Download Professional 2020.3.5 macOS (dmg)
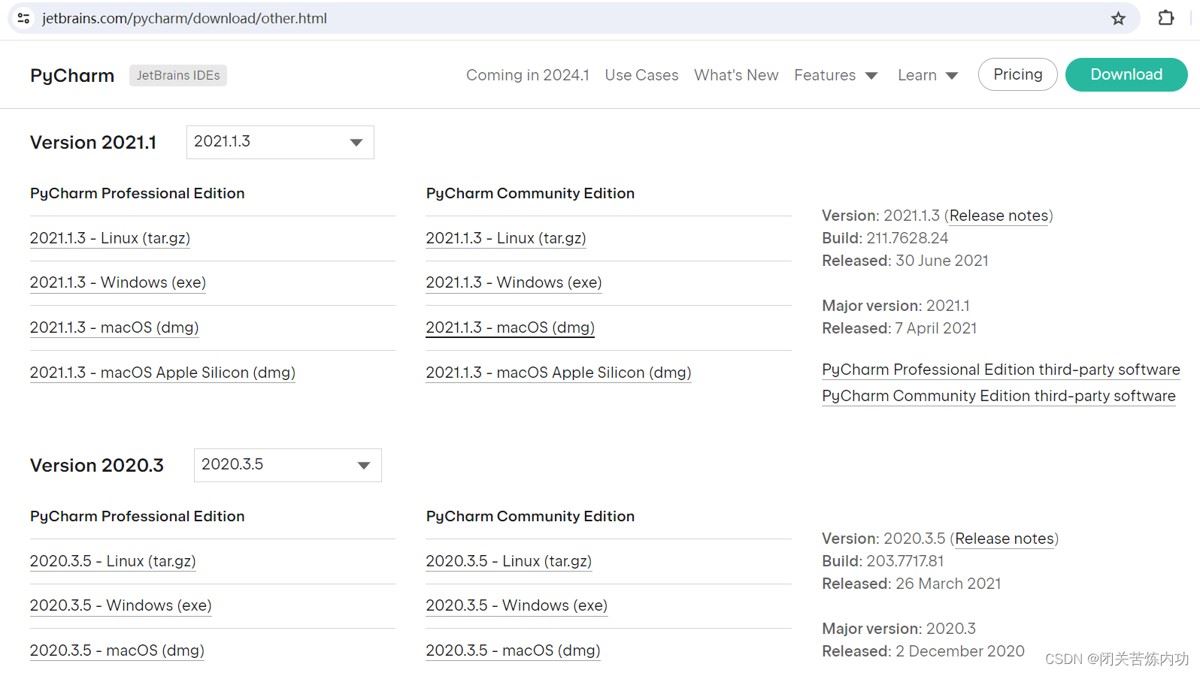This screenshot has width=1200, height=673. (117, 650)
